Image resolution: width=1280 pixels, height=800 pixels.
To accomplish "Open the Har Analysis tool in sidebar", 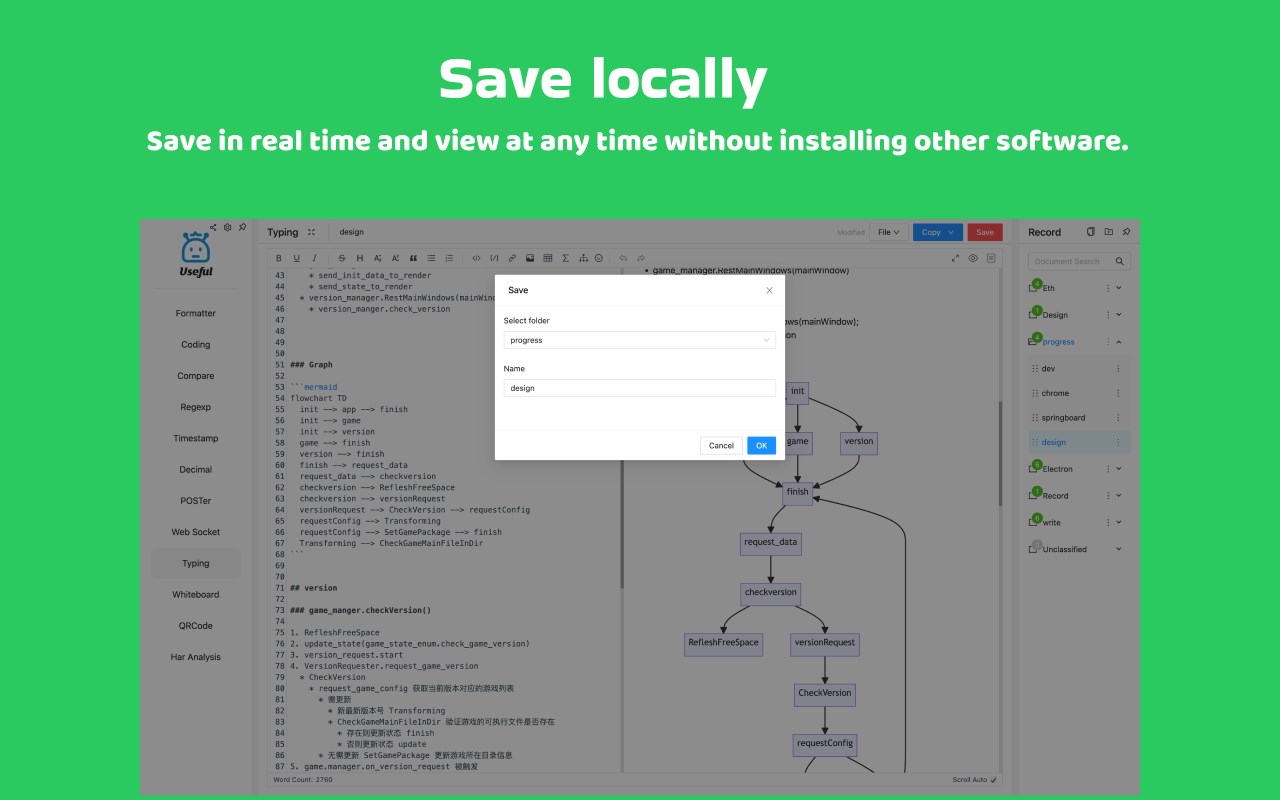I will pyautogui.click(x=196, y=657).
